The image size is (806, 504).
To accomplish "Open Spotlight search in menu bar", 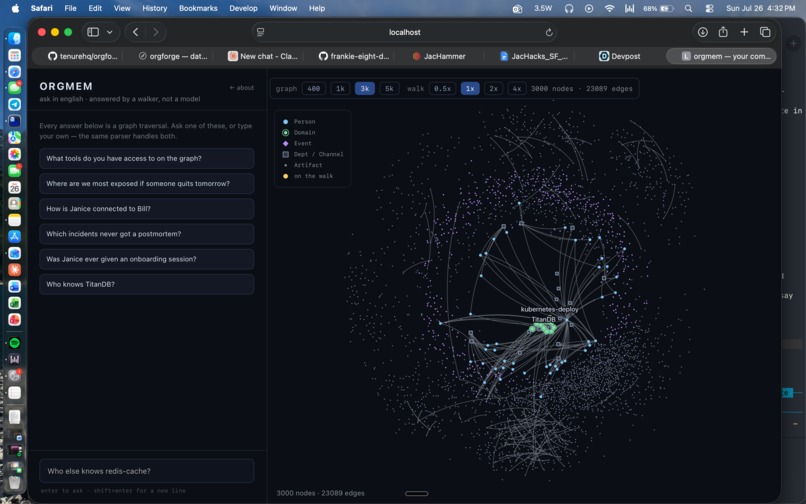I will click(688, 8).
